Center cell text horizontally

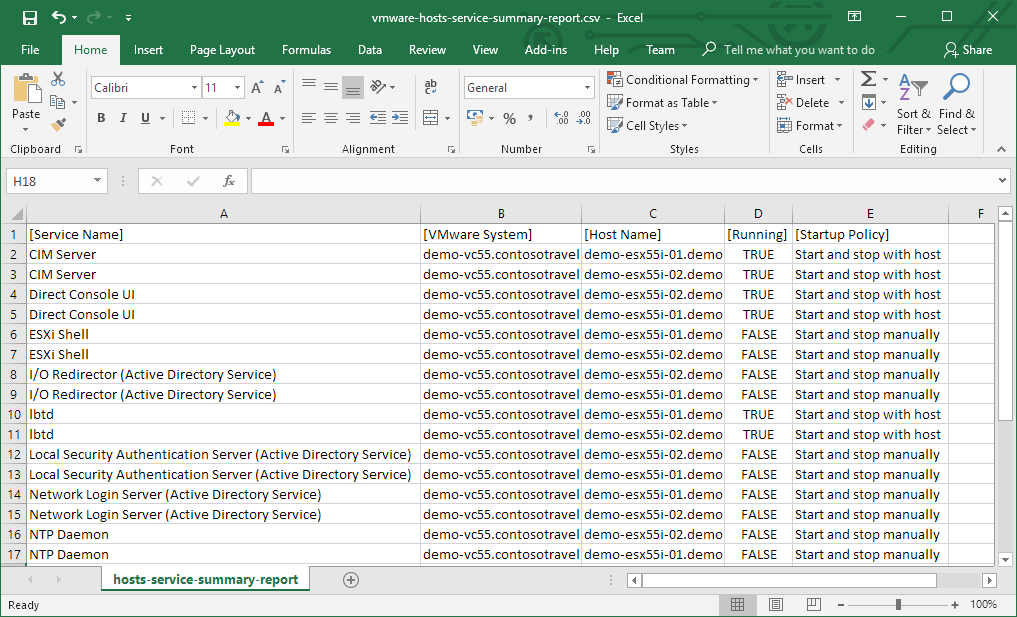[x=331, y=117]
